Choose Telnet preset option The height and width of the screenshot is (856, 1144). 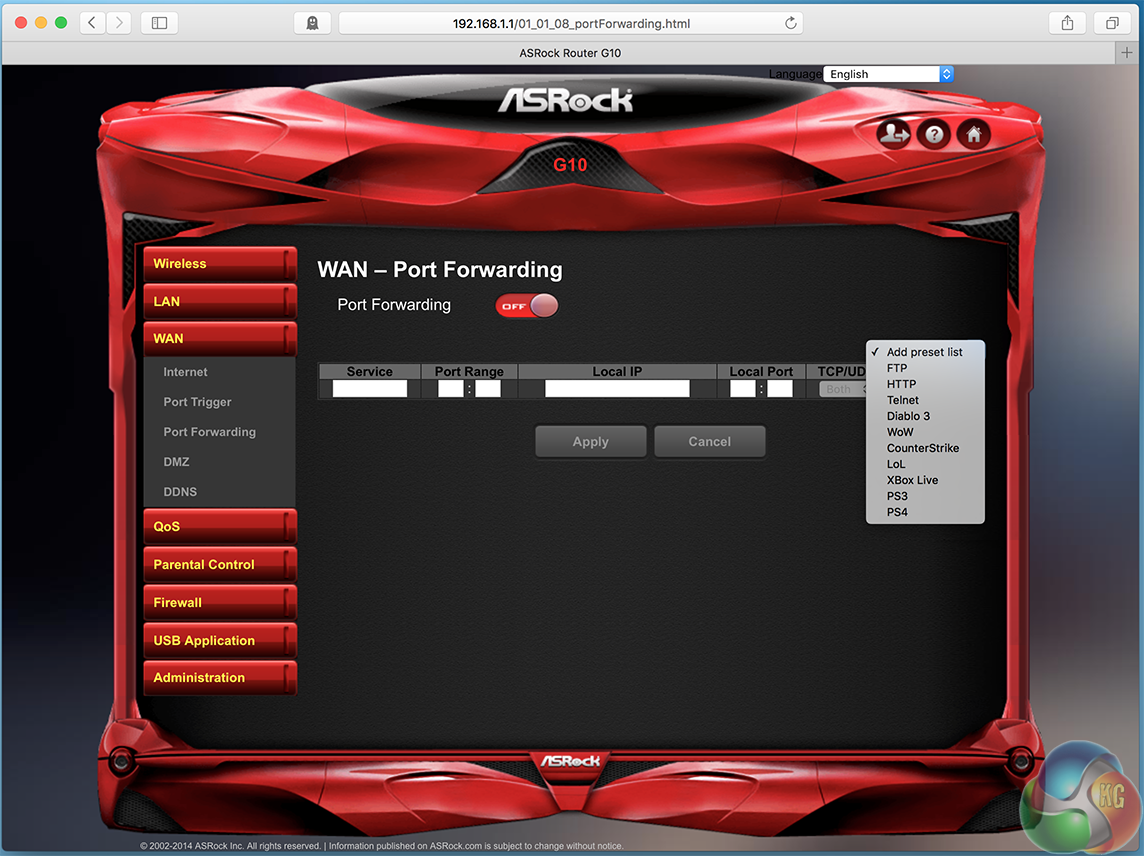tap(925, 400)
